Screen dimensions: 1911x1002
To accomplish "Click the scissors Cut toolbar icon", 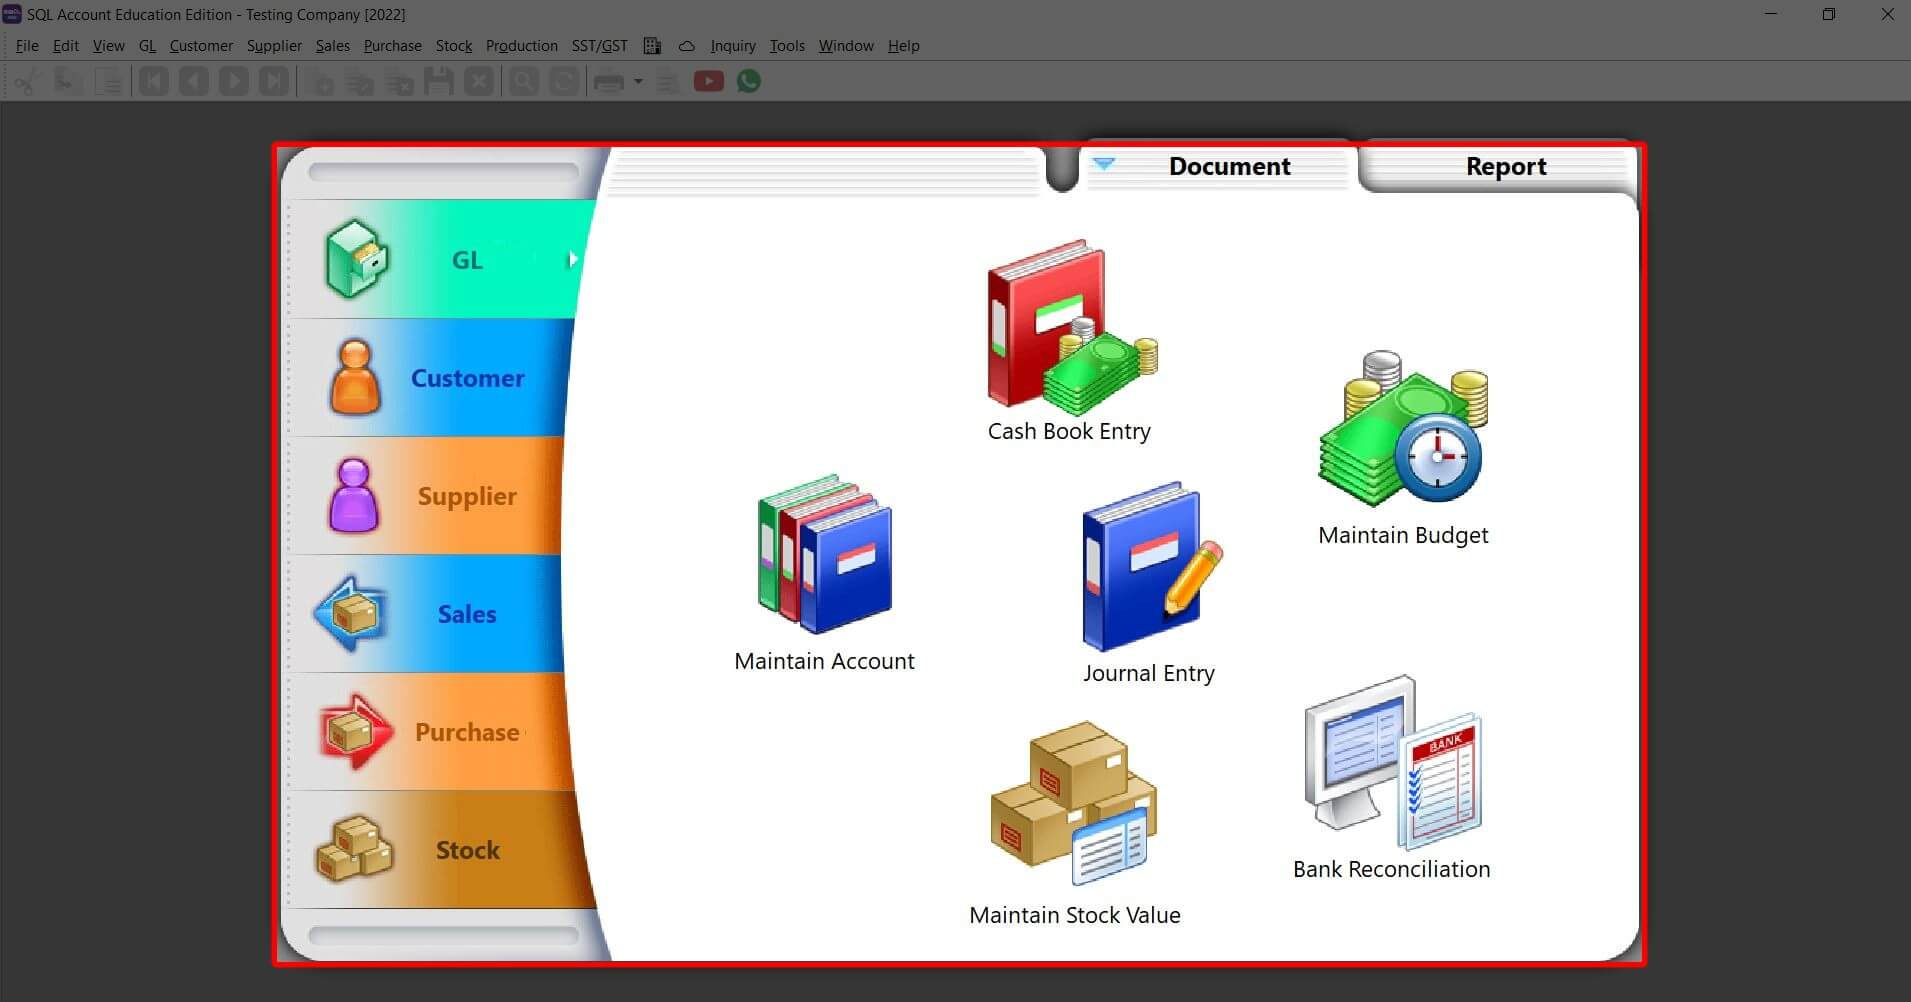I will tap(26, 81).
